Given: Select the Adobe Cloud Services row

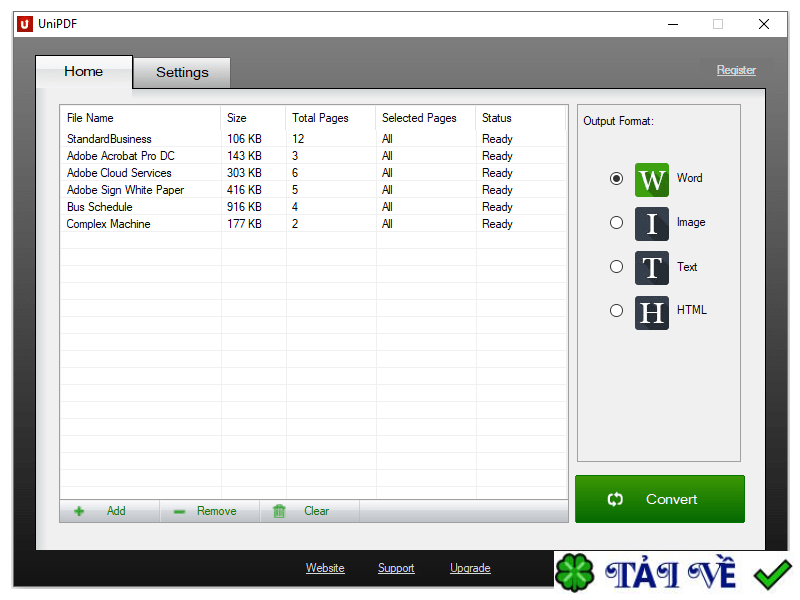Looking at the screenshot, I should tap(313, 173).
